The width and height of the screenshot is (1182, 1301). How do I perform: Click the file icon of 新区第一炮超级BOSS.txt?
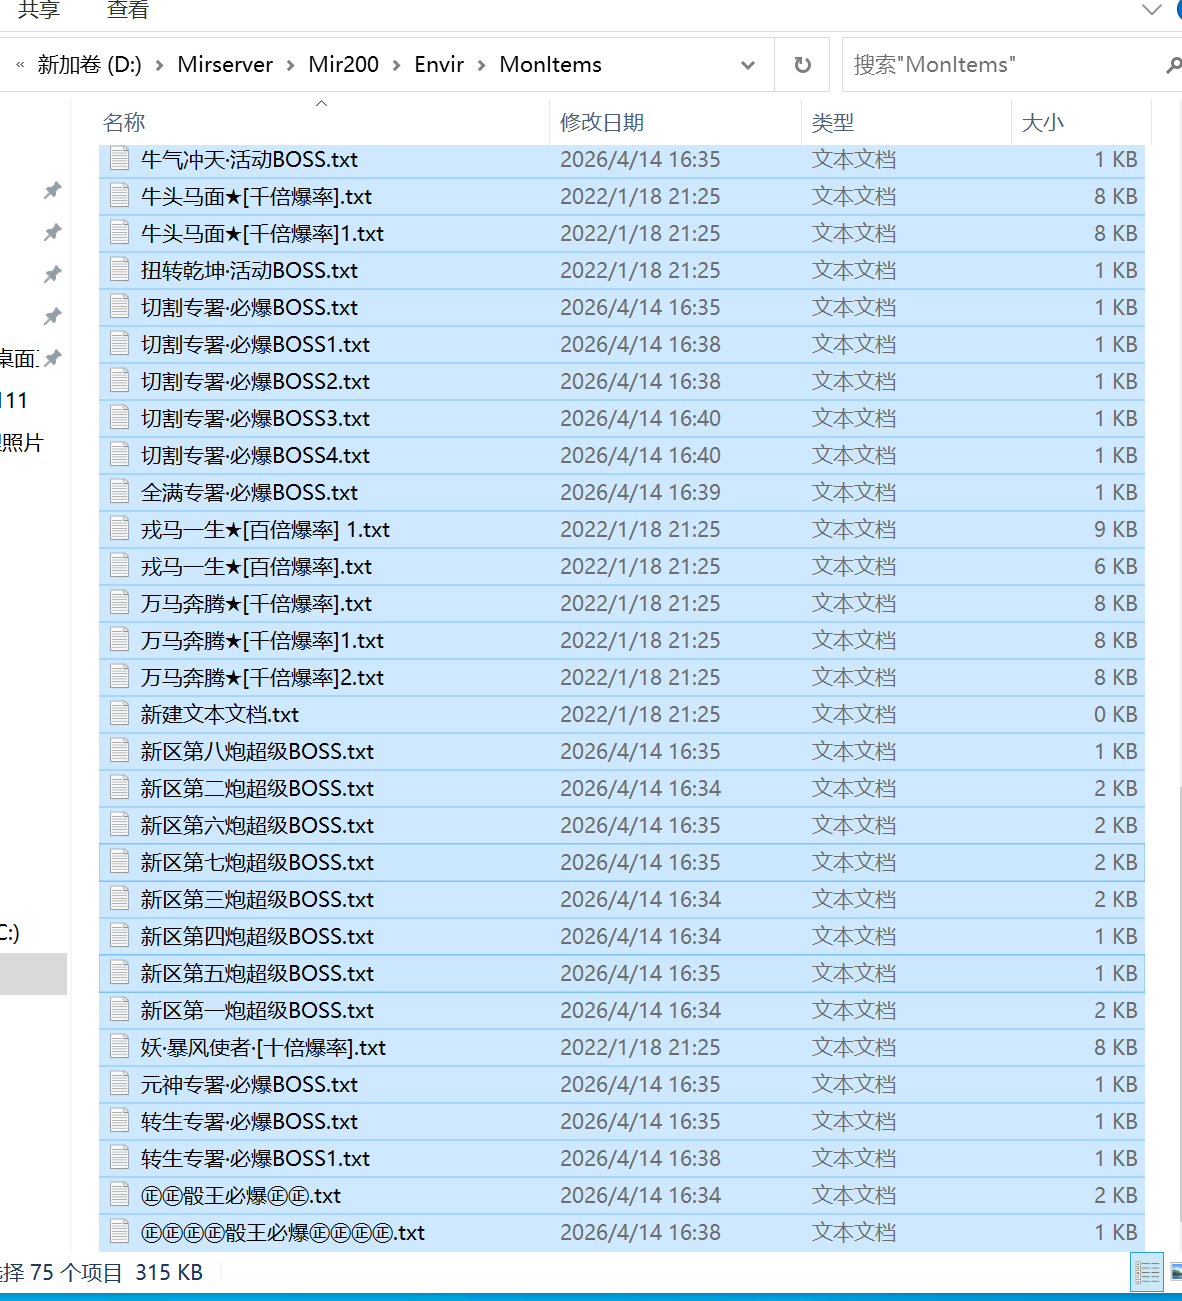119,1010
